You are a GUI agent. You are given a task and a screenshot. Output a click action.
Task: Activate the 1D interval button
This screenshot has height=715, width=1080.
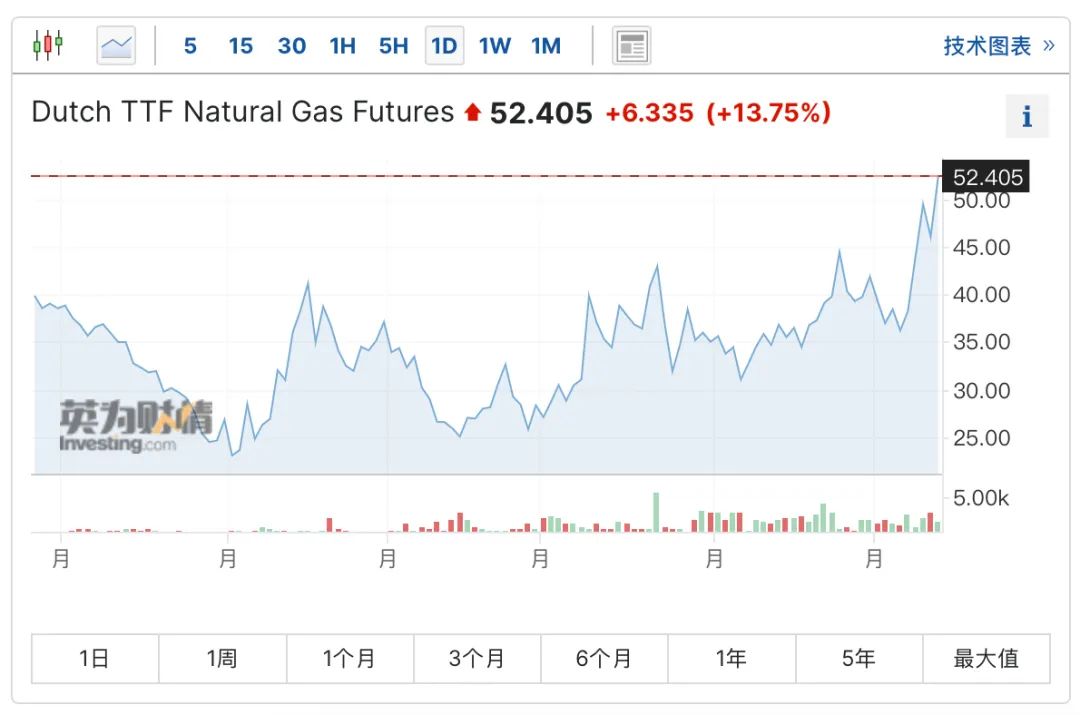[x=444, y=45]
